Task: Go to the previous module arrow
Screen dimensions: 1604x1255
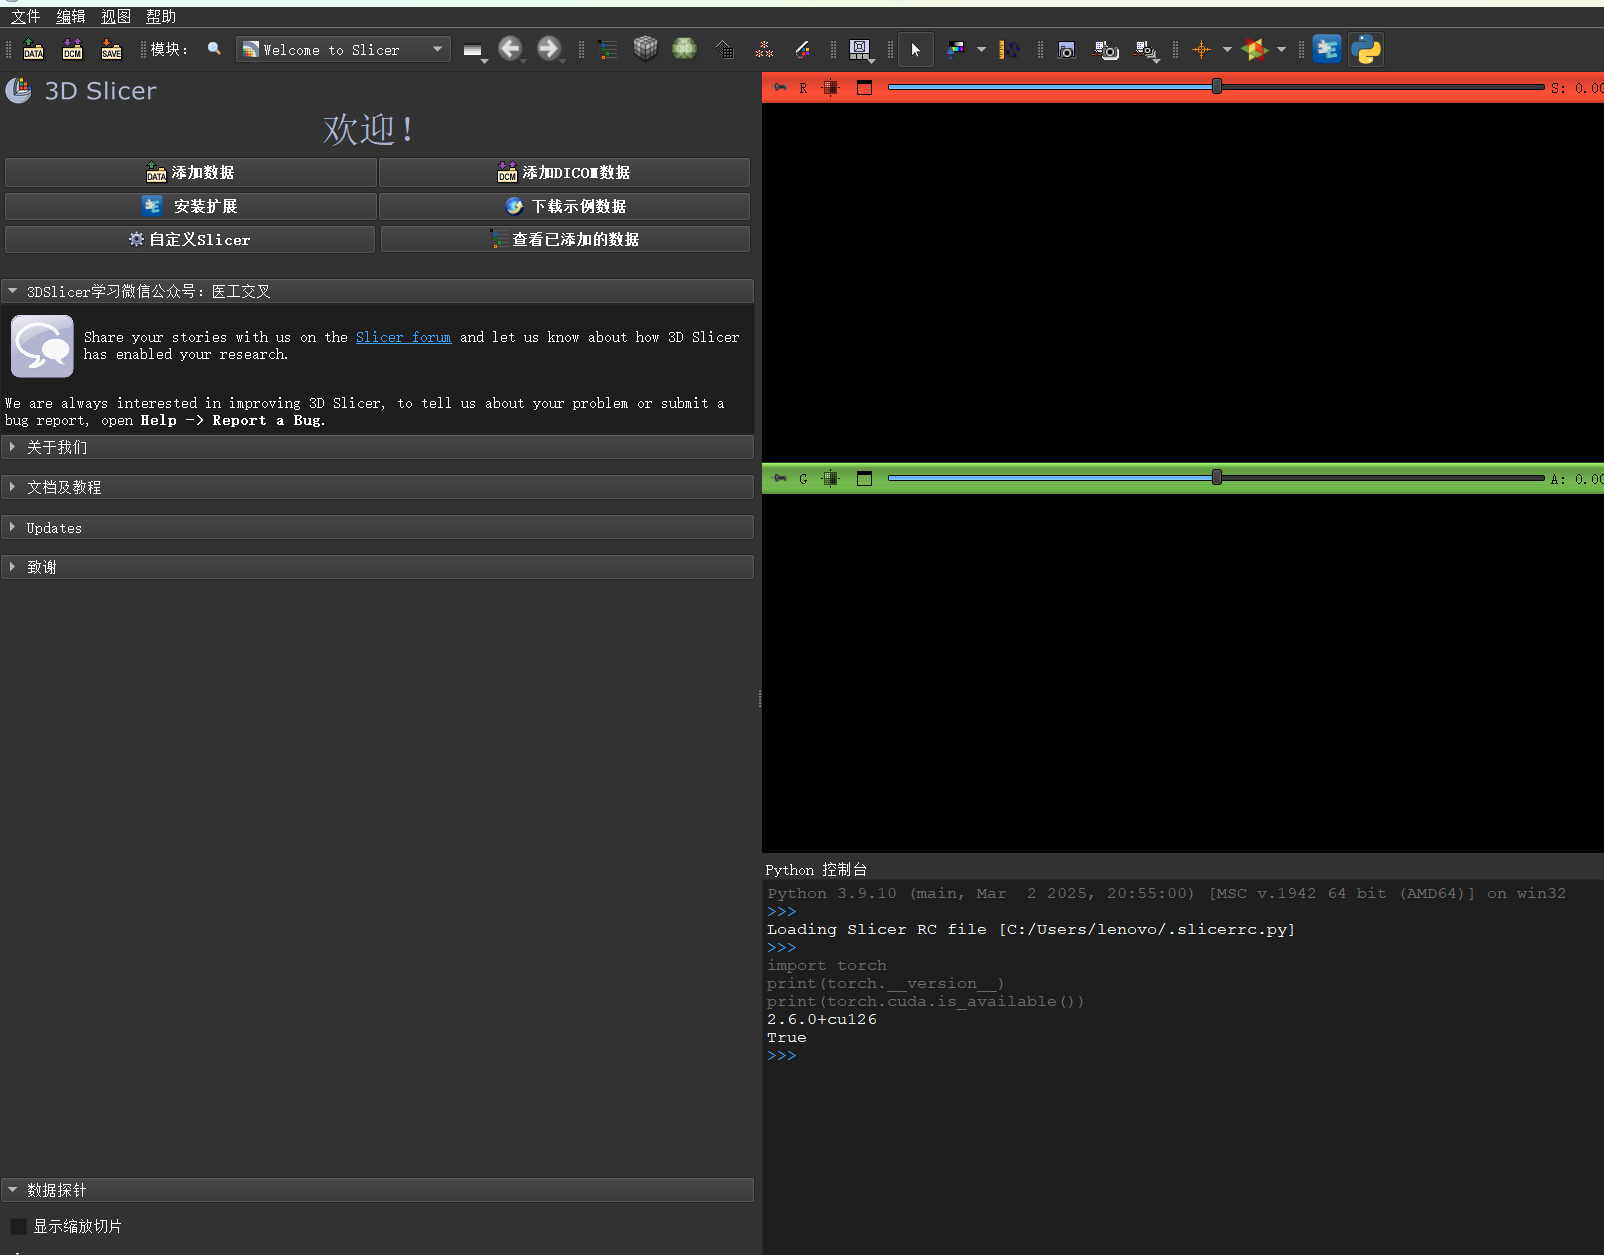Action: (x=510, y=48)
